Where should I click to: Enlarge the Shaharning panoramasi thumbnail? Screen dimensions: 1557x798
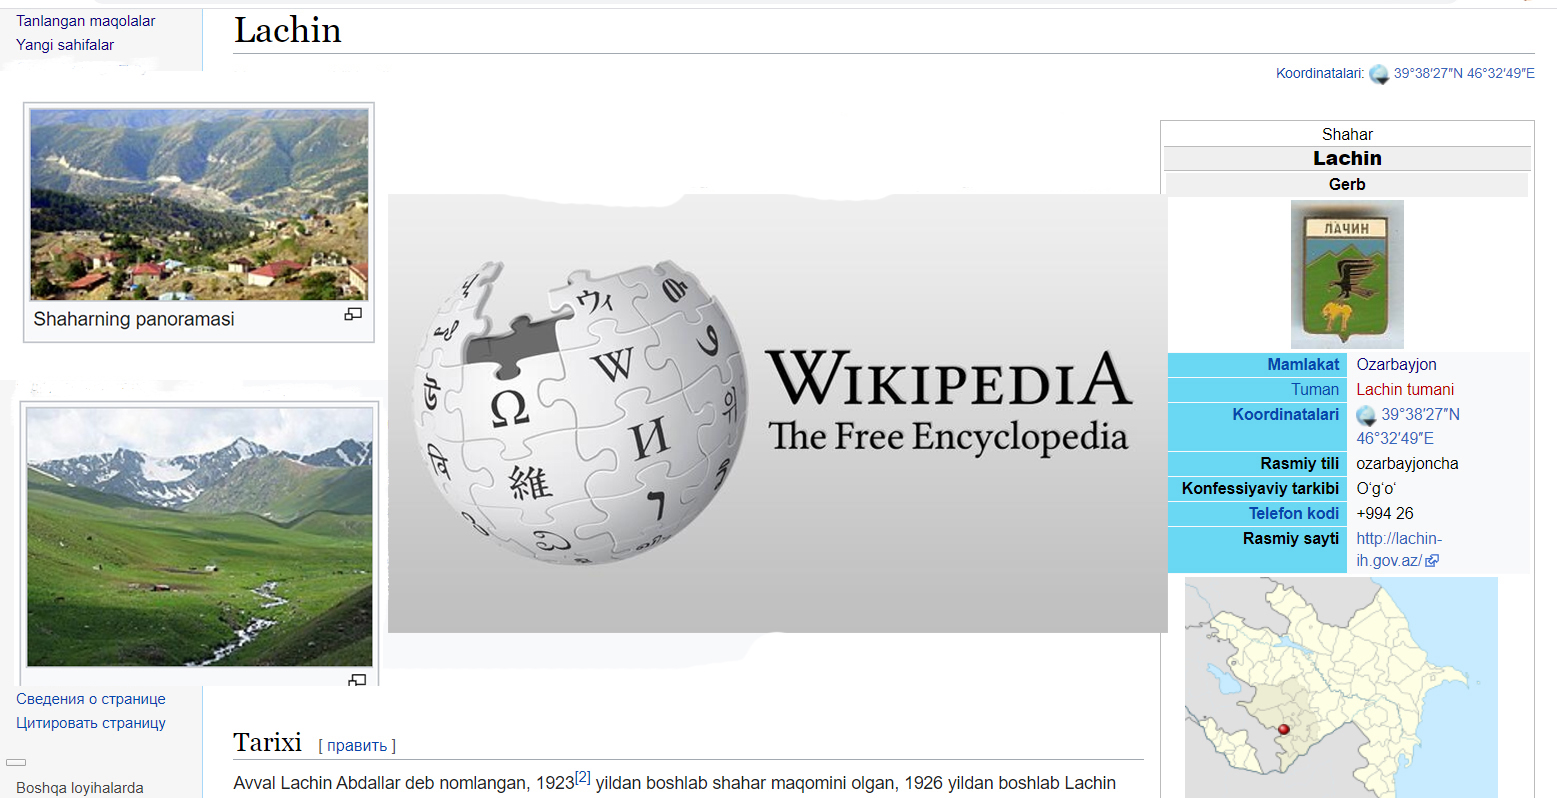(x=353, y=314)
